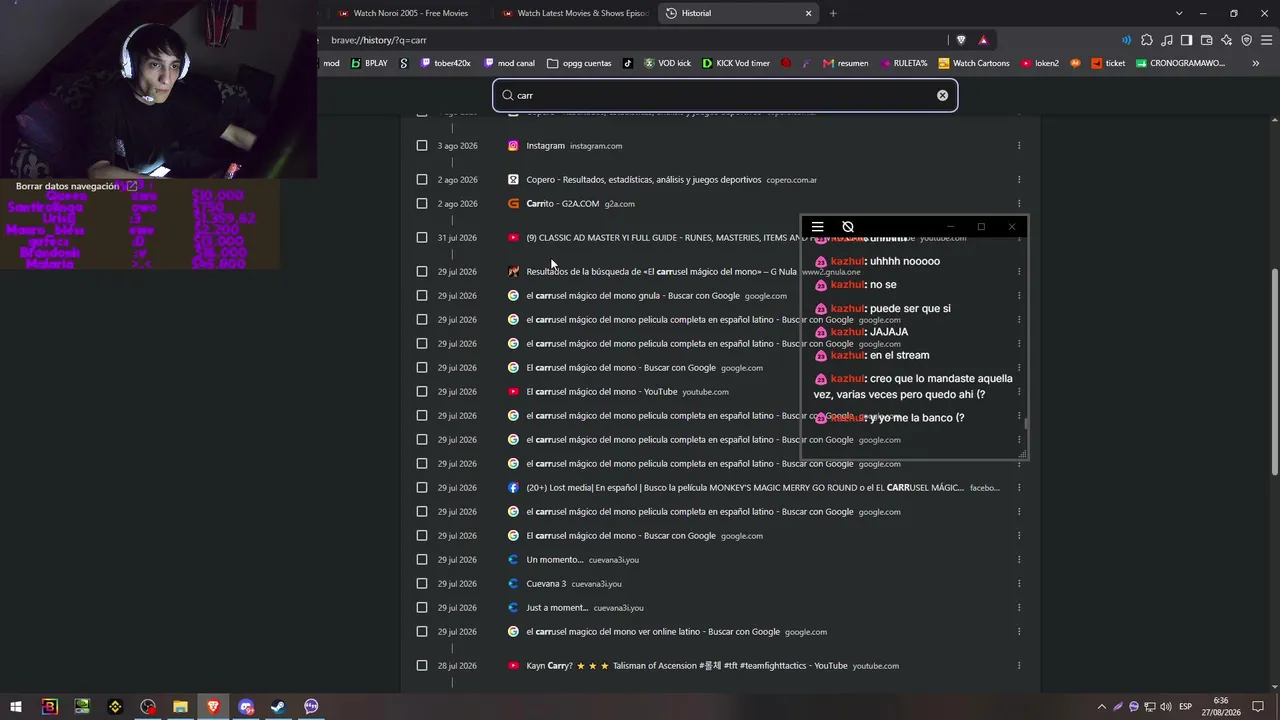Open more options for the Copero history entry

tap(1019, 180)
